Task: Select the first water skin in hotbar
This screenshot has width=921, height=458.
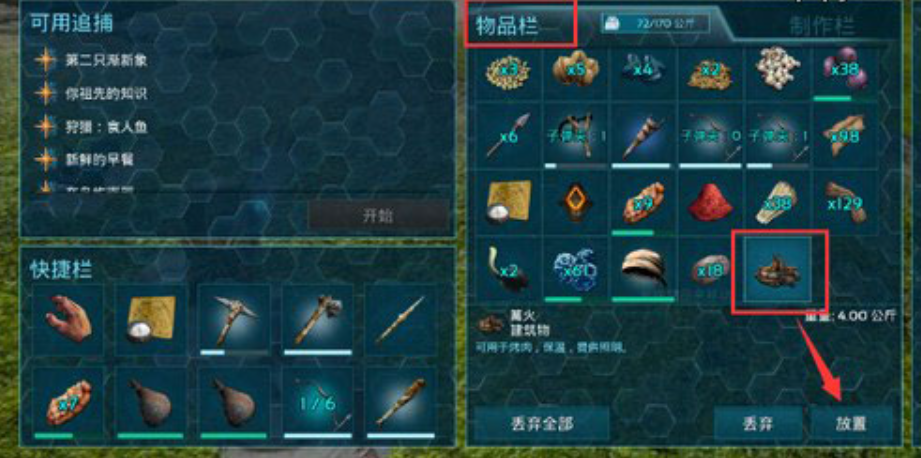Action: pos(151,403)
